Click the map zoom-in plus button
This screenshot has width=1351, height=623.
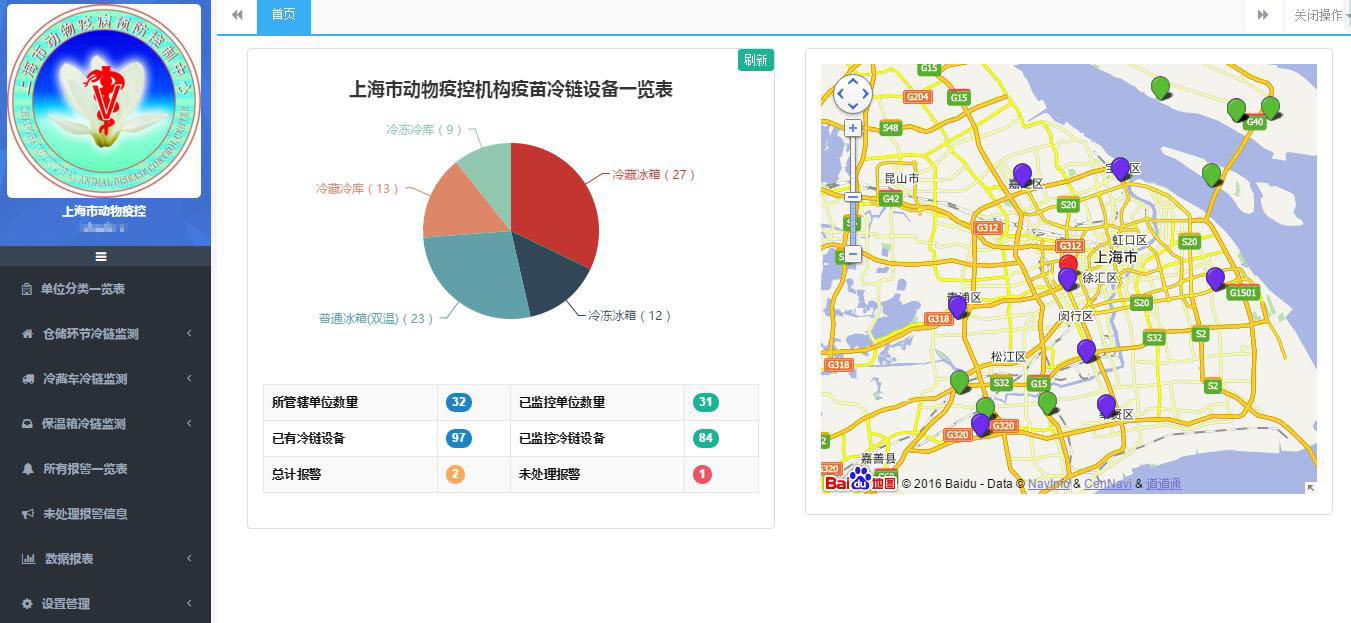point(853,128)
